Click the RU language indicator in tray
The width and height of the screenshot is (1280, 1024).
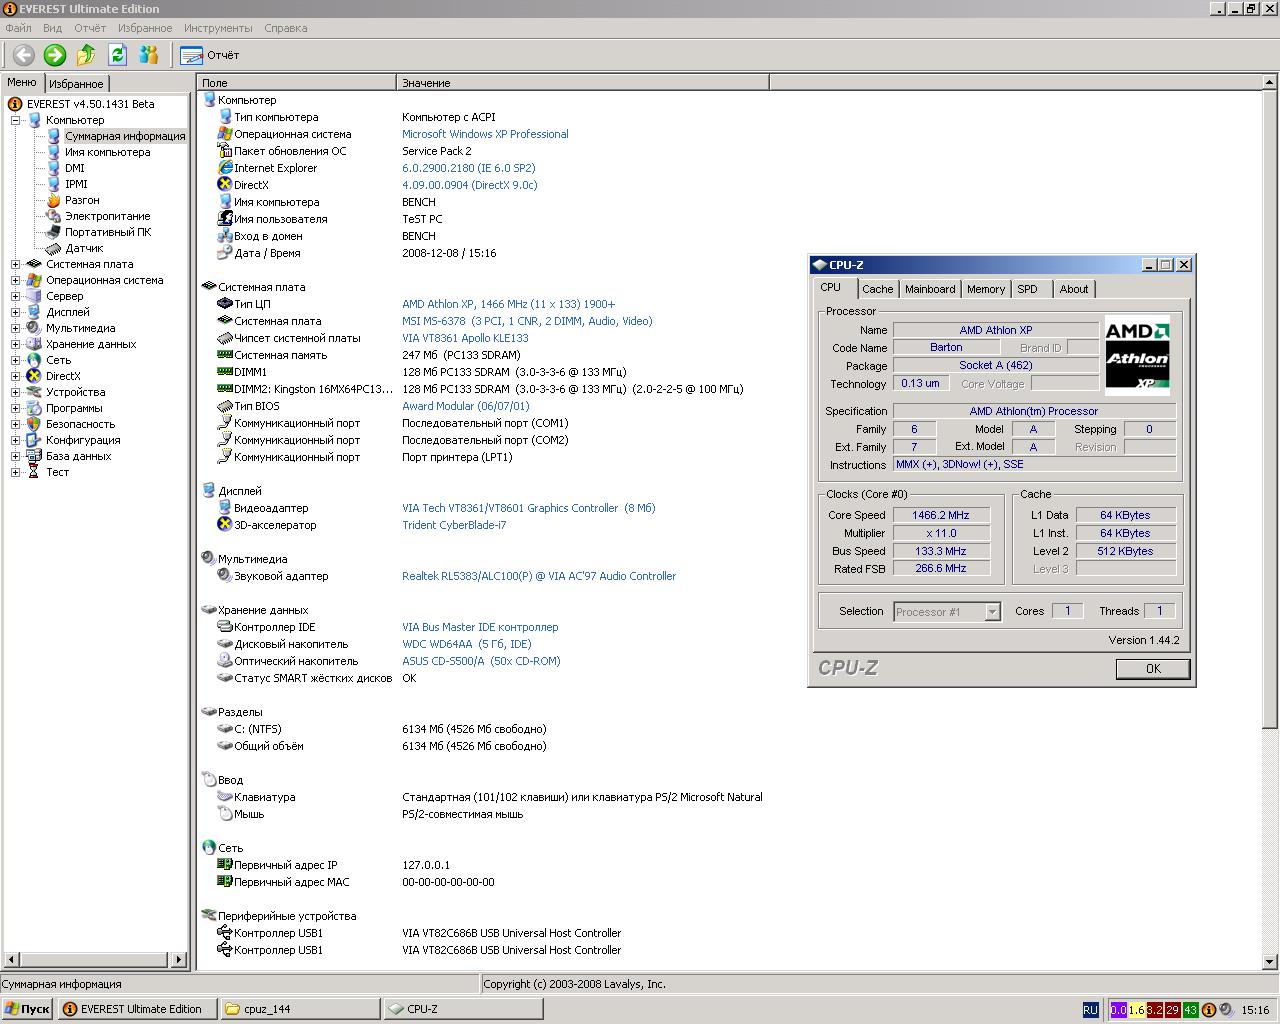pos(1090,1010)
